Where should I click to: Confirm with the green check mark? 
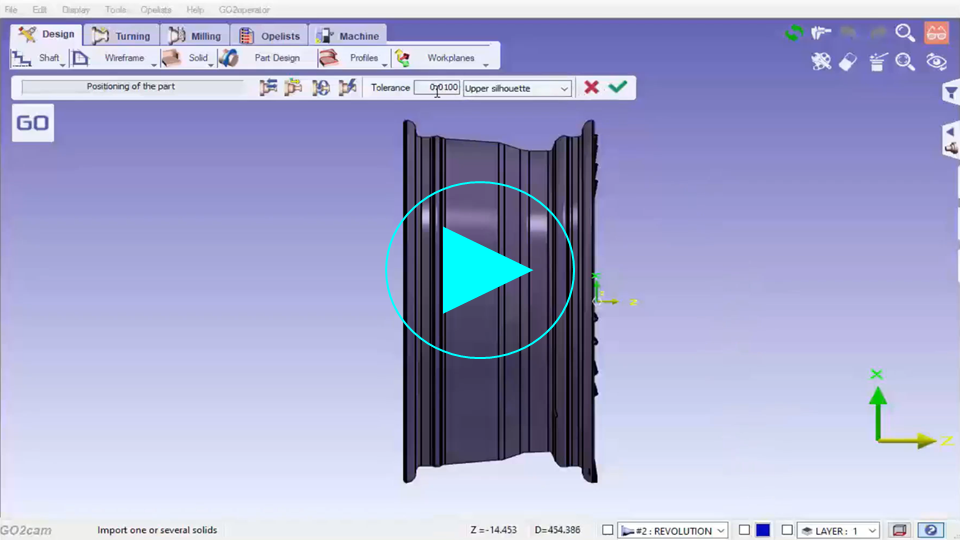tap(618, 87)
